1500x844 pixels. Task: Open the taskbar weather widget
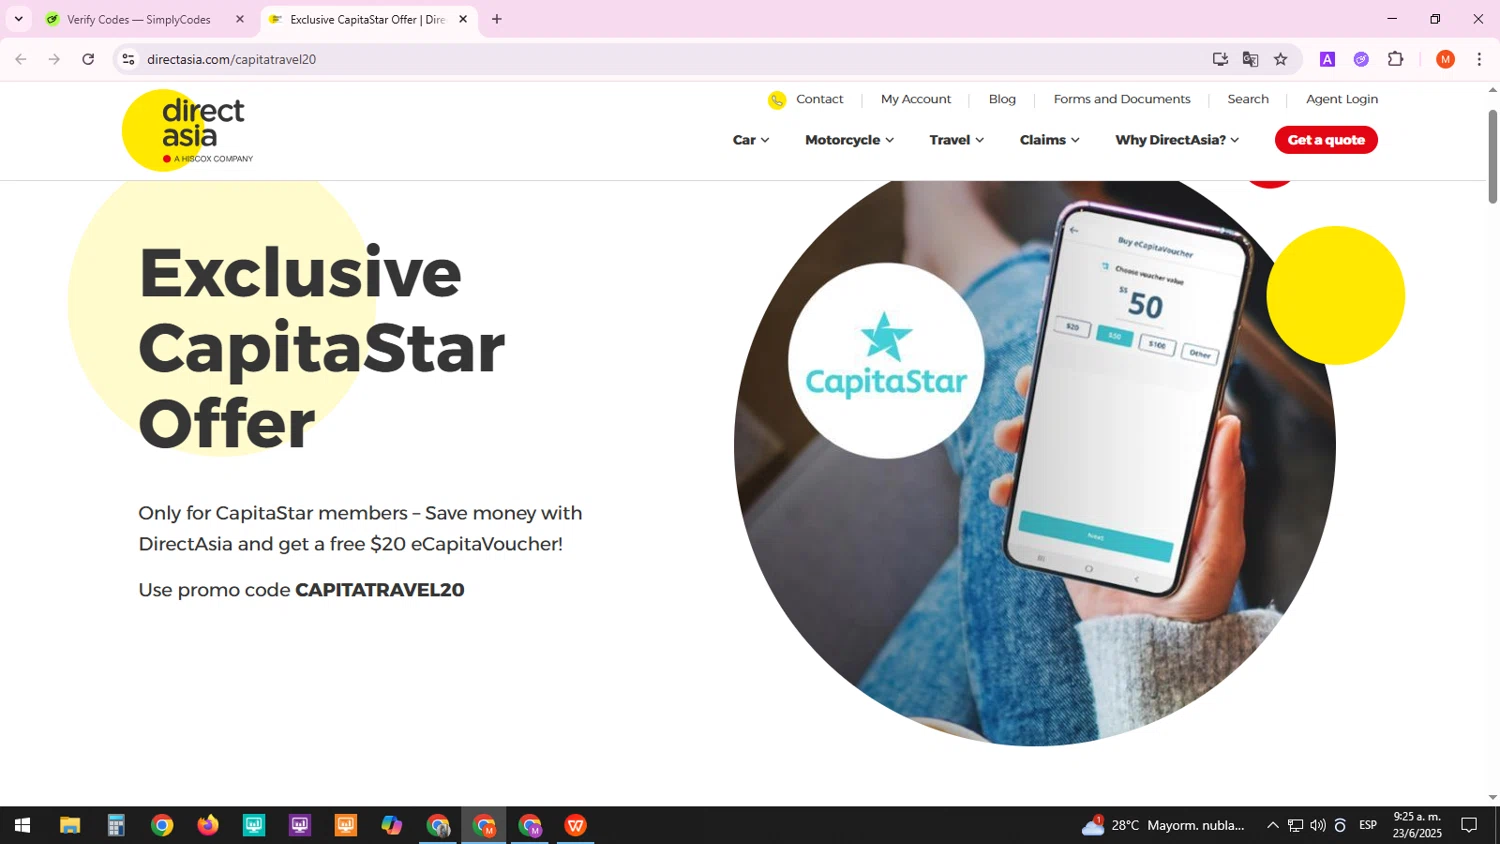(x=1163, y=825)
